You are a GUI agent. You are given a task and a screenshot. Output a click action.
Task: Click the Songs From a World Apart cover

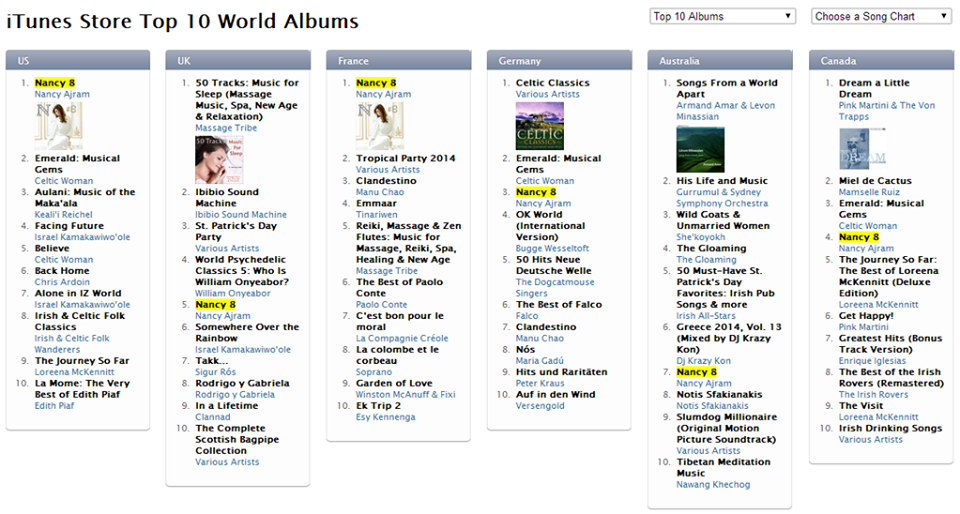click(700, 149)
